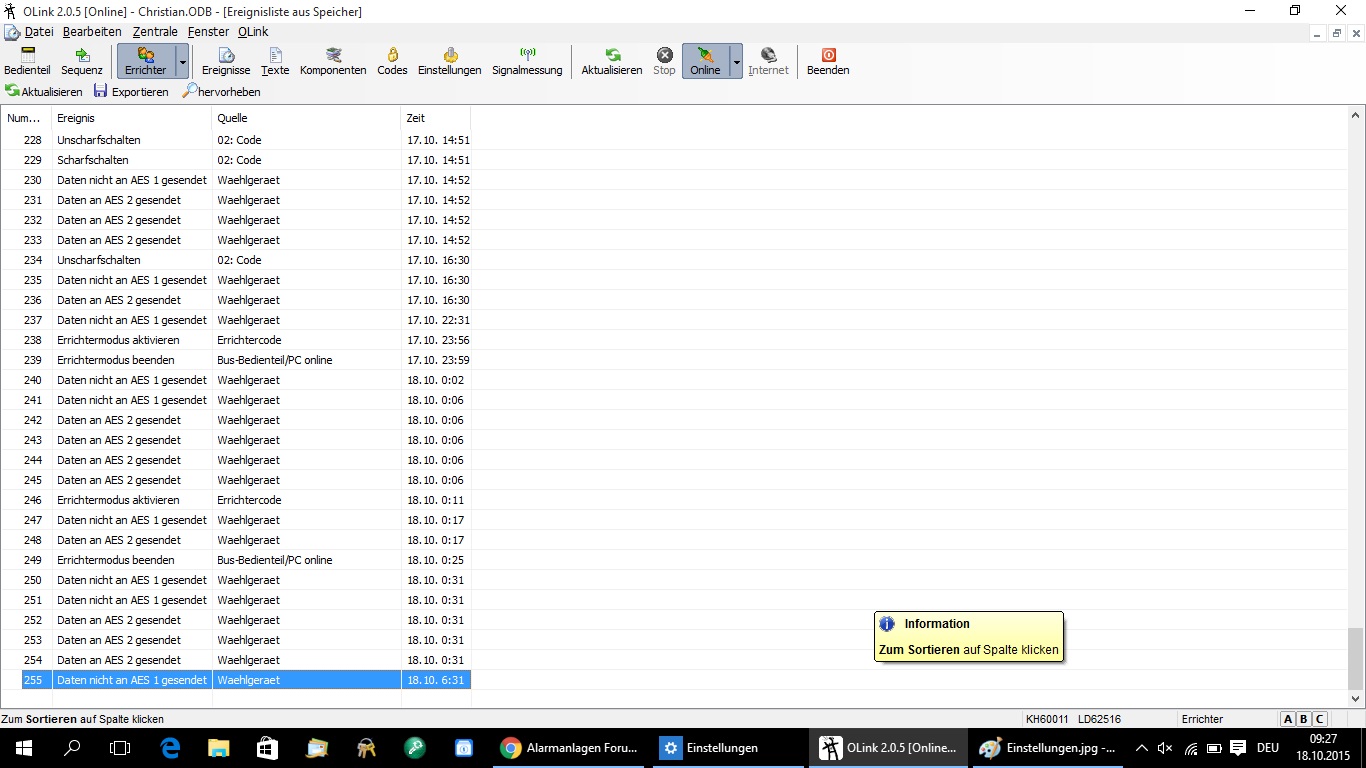Toggle the Online connection button
1366x768 pixels.
point(705,61)
